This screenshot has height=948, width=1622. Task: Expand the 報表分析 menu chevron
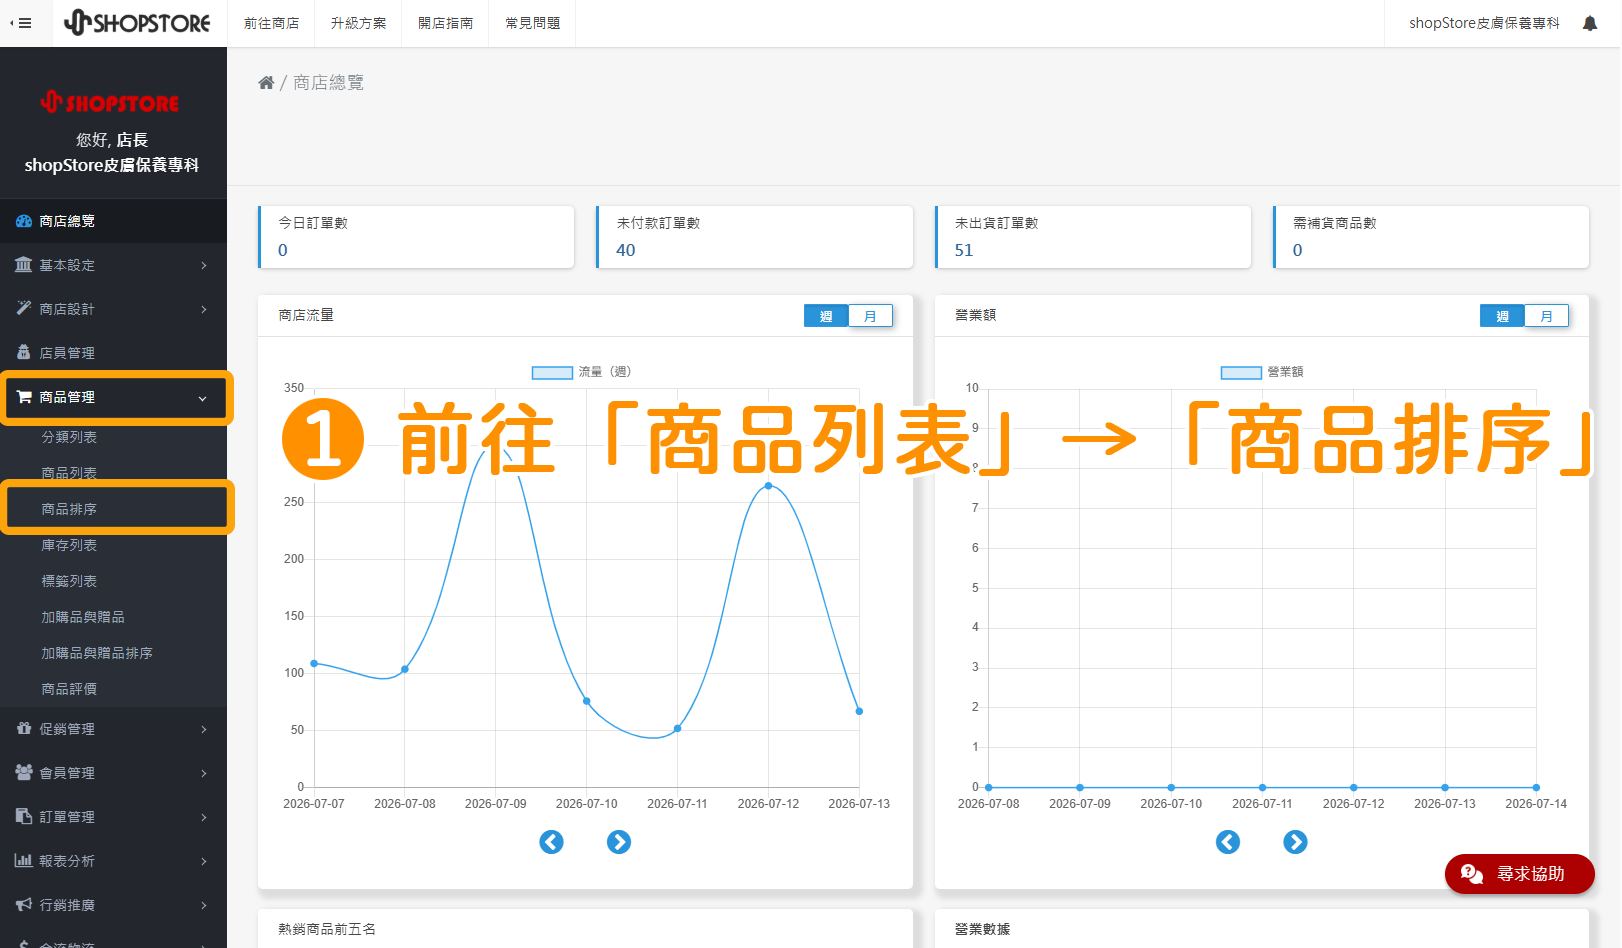point(204,861)
